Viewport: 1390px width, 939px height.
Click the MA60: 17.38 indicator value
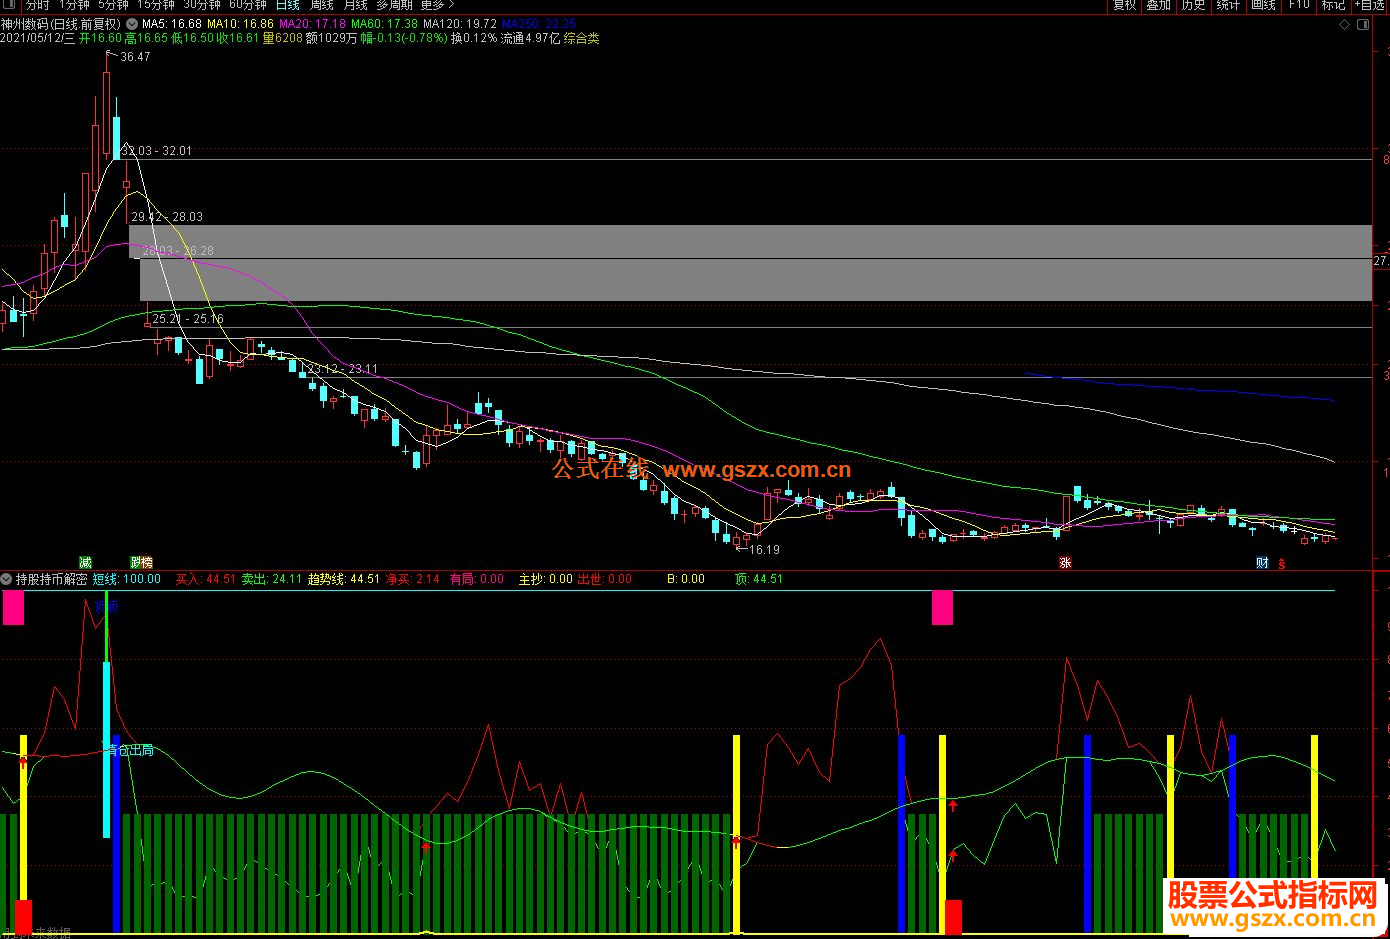click(x=384, y=24)
